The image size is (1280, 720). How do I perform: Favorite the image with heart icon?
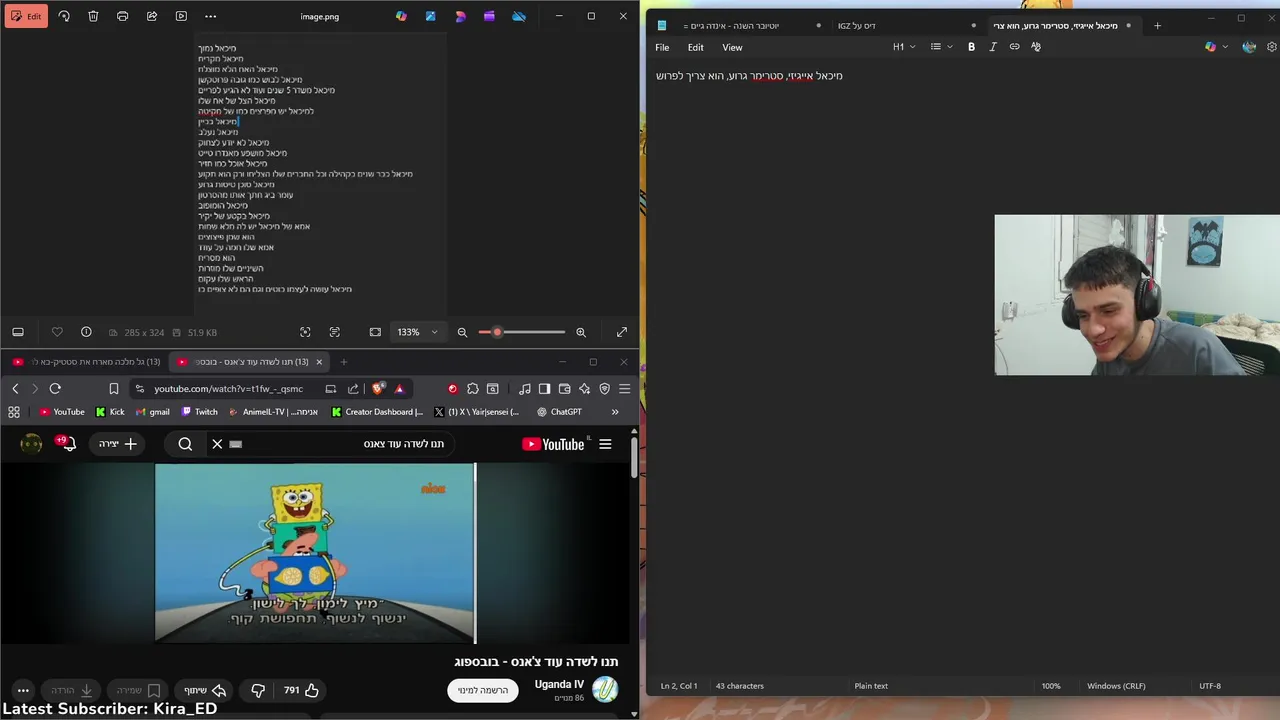click(57, 332)
